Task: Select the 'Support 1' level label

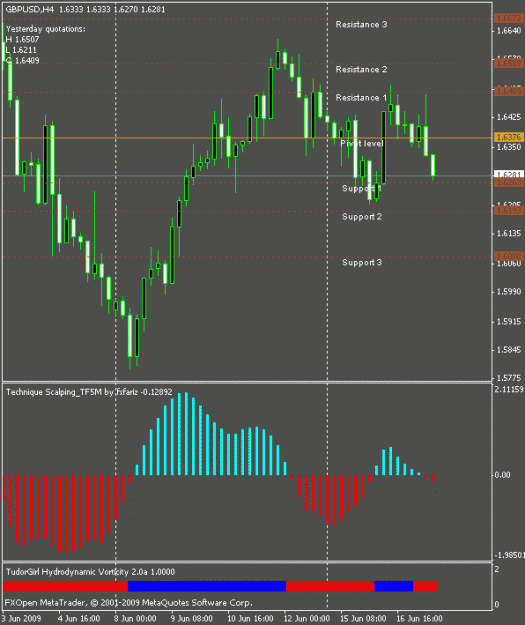Action: [362, 189]
